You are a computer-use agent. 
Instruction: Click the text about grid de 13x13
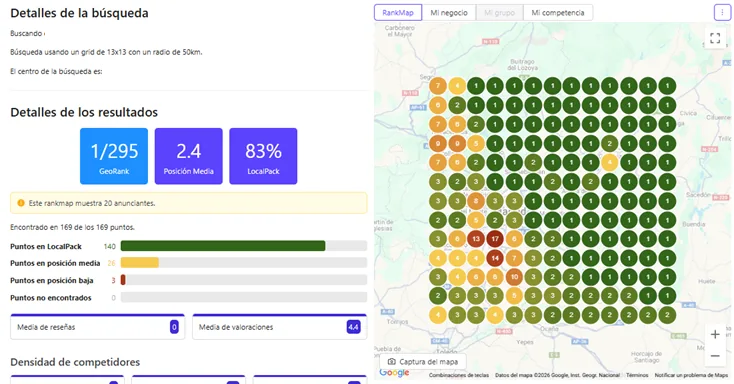[x=106, y=52]
